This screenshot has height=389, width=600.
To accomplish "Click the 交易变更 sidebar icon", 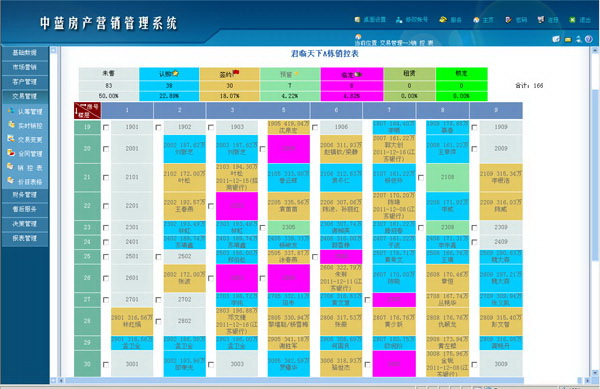I will pyautogui.click(x=11, y=139).
